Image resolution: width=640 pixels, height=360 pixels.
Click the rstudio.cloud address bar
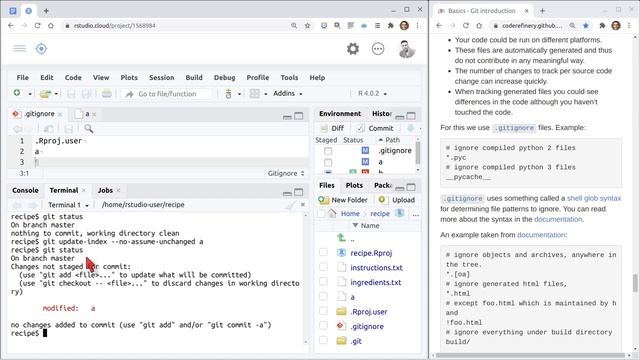[176, 25]
